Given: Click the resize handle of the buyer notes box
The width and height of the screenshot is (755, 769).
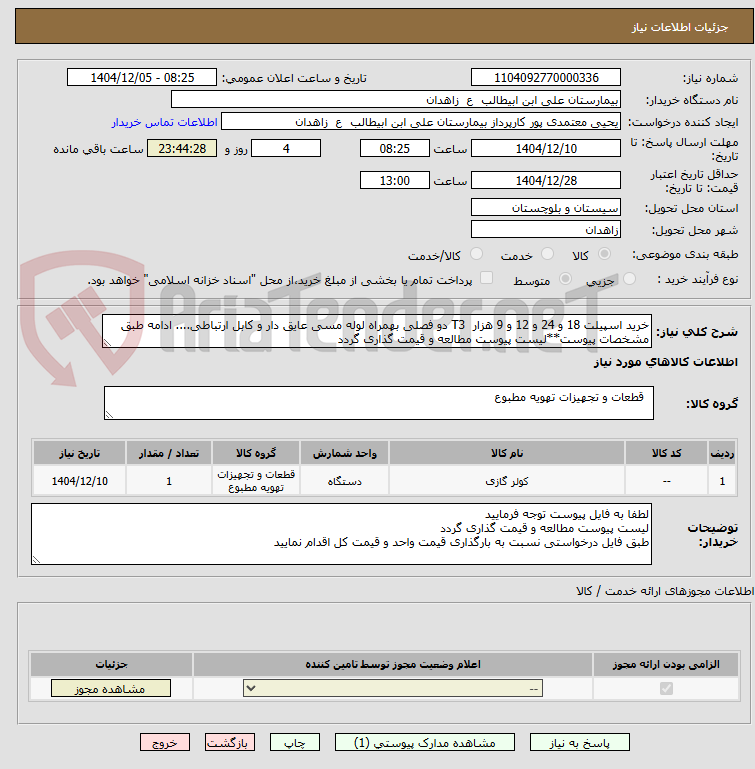Looking at the screenshot, I should 36,560.
